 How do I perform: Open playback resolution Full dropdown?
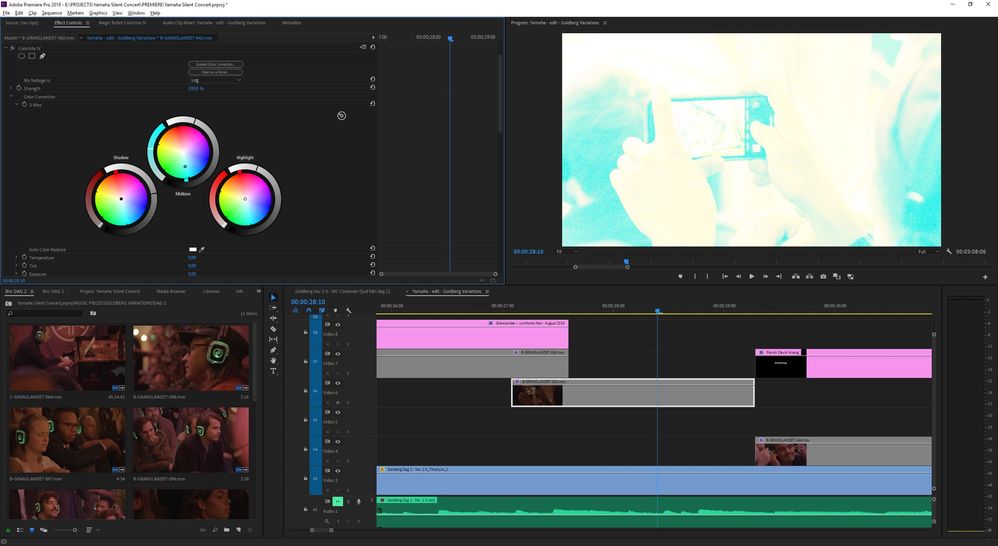(x=928, y=251)
